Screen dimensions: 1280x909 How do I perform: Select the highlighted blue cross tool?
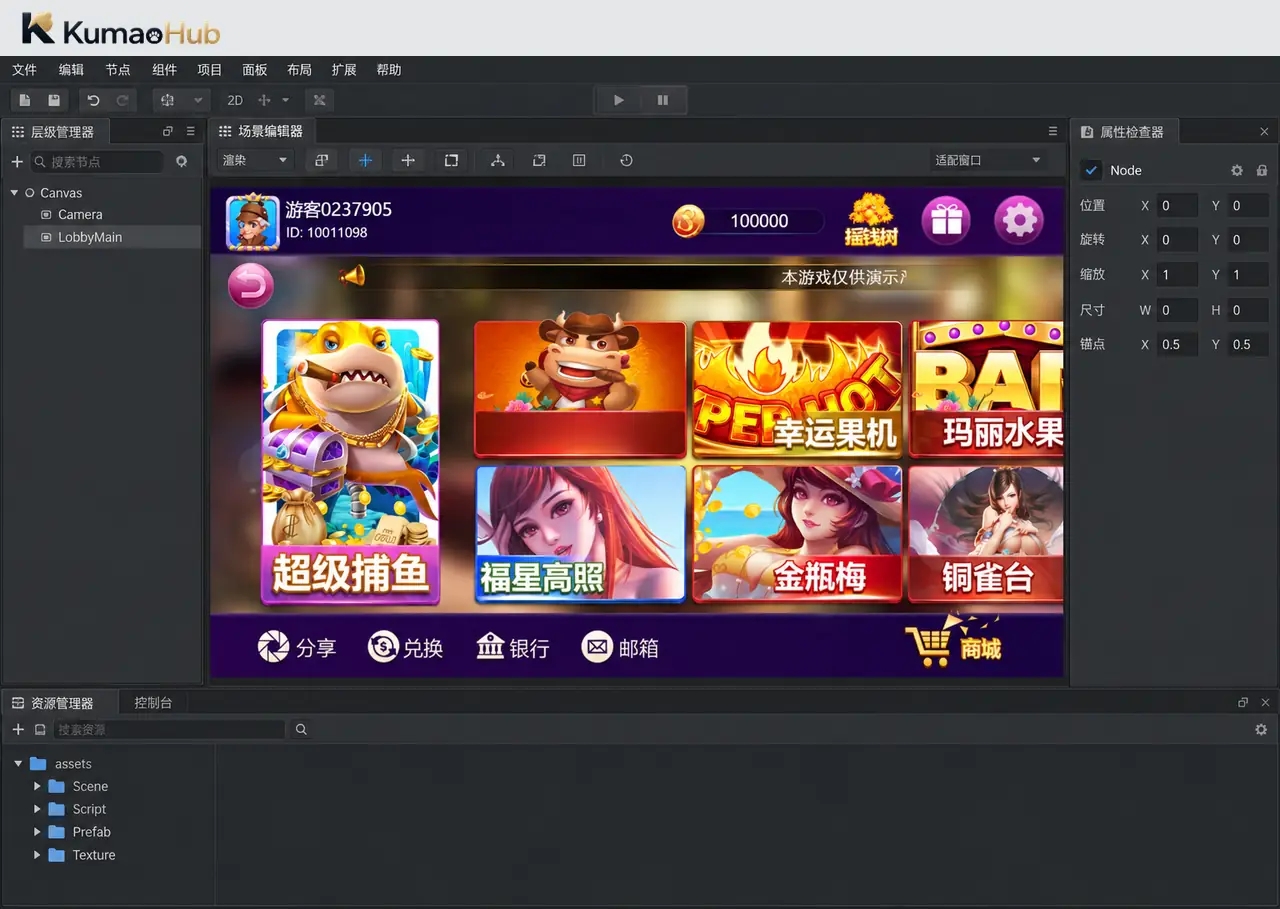point(365,160)
